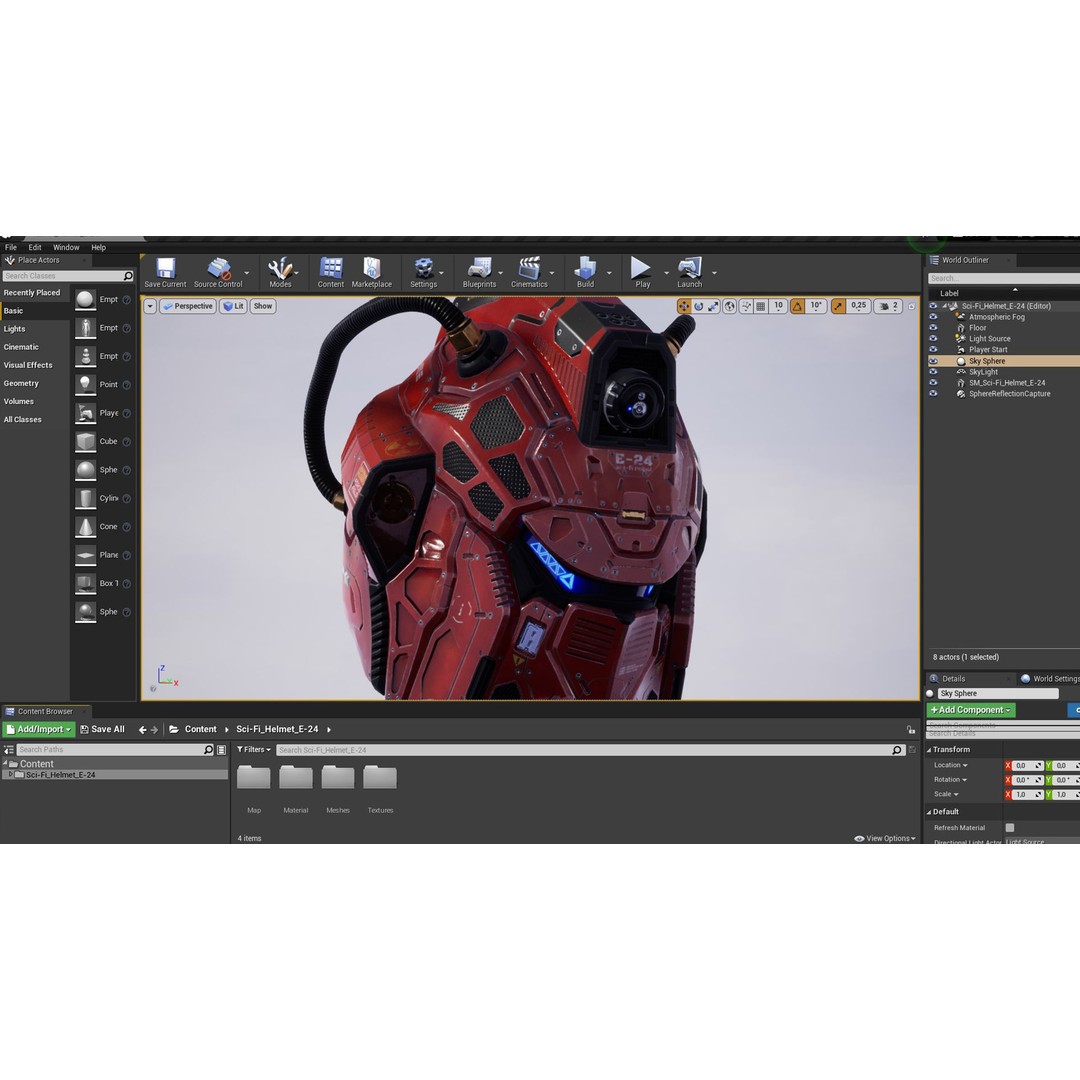
Task: Select the rotate gizmo mode
Action: click(x=699, y=307)
